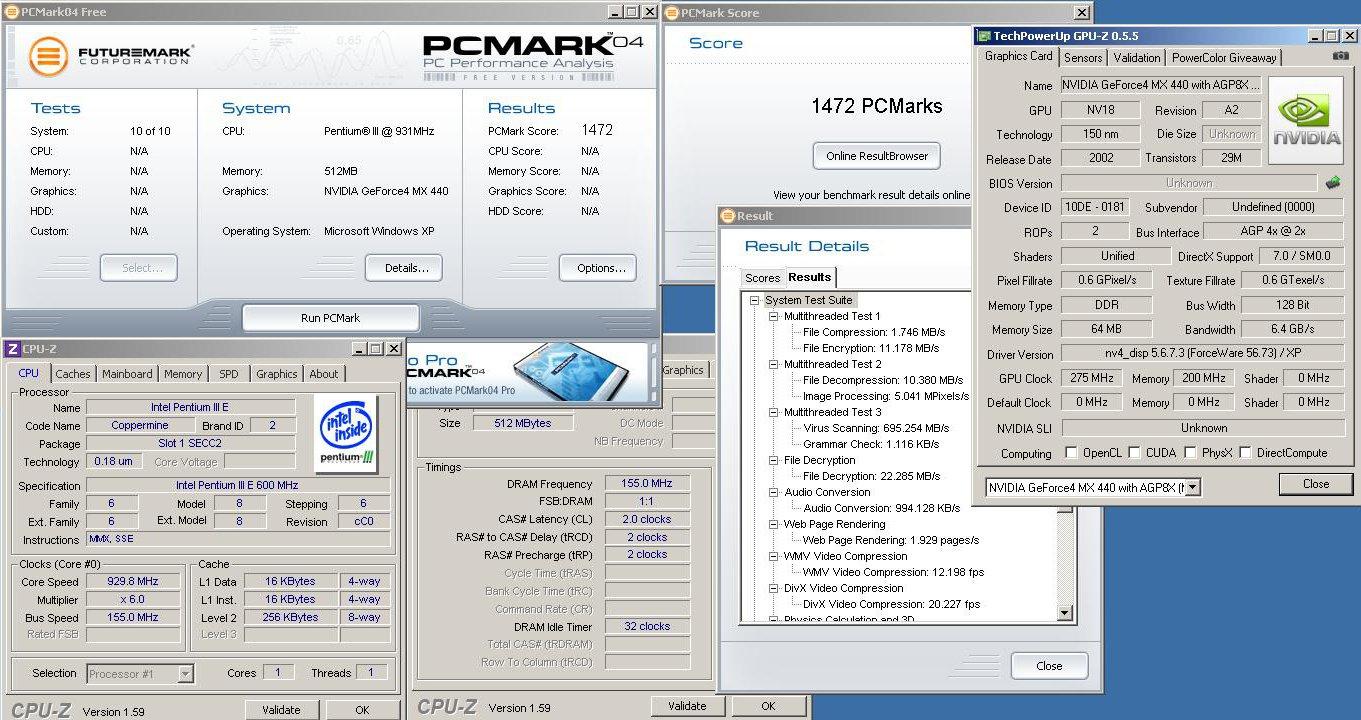Open the Validation tab in GPU-Z
This screenshot has width=1361, height=720.
click(x=1137, y=58)
